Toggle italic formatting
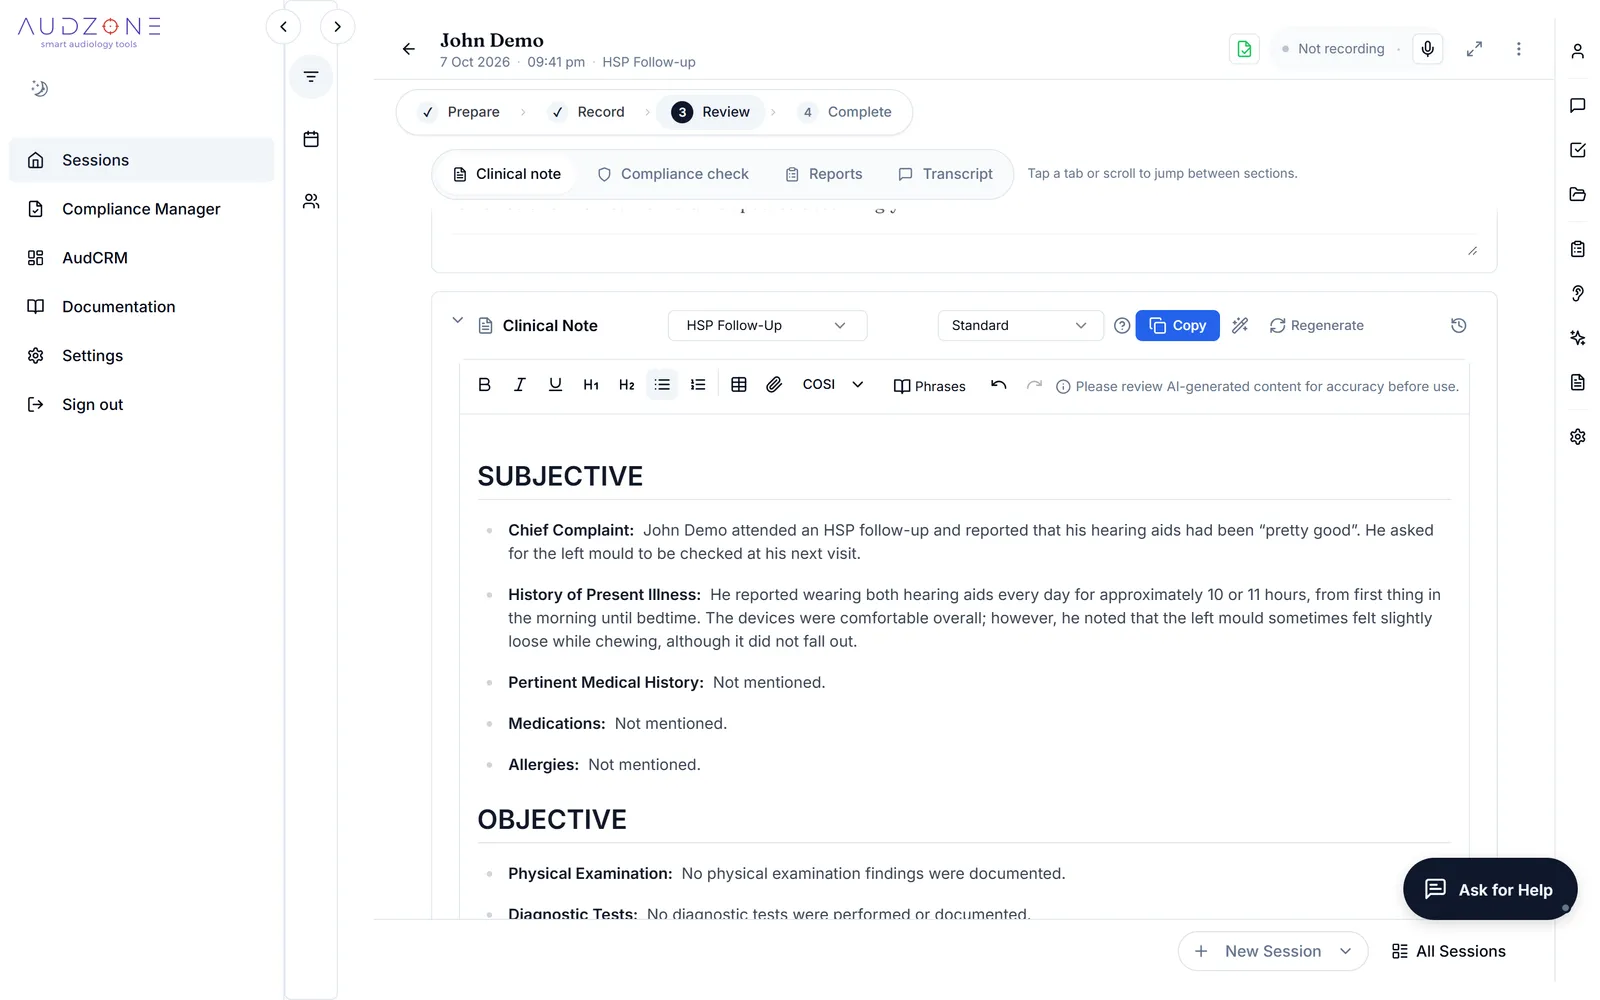Image resolution: width=1600 pixels, height=1000 pixels. point(519,385)
